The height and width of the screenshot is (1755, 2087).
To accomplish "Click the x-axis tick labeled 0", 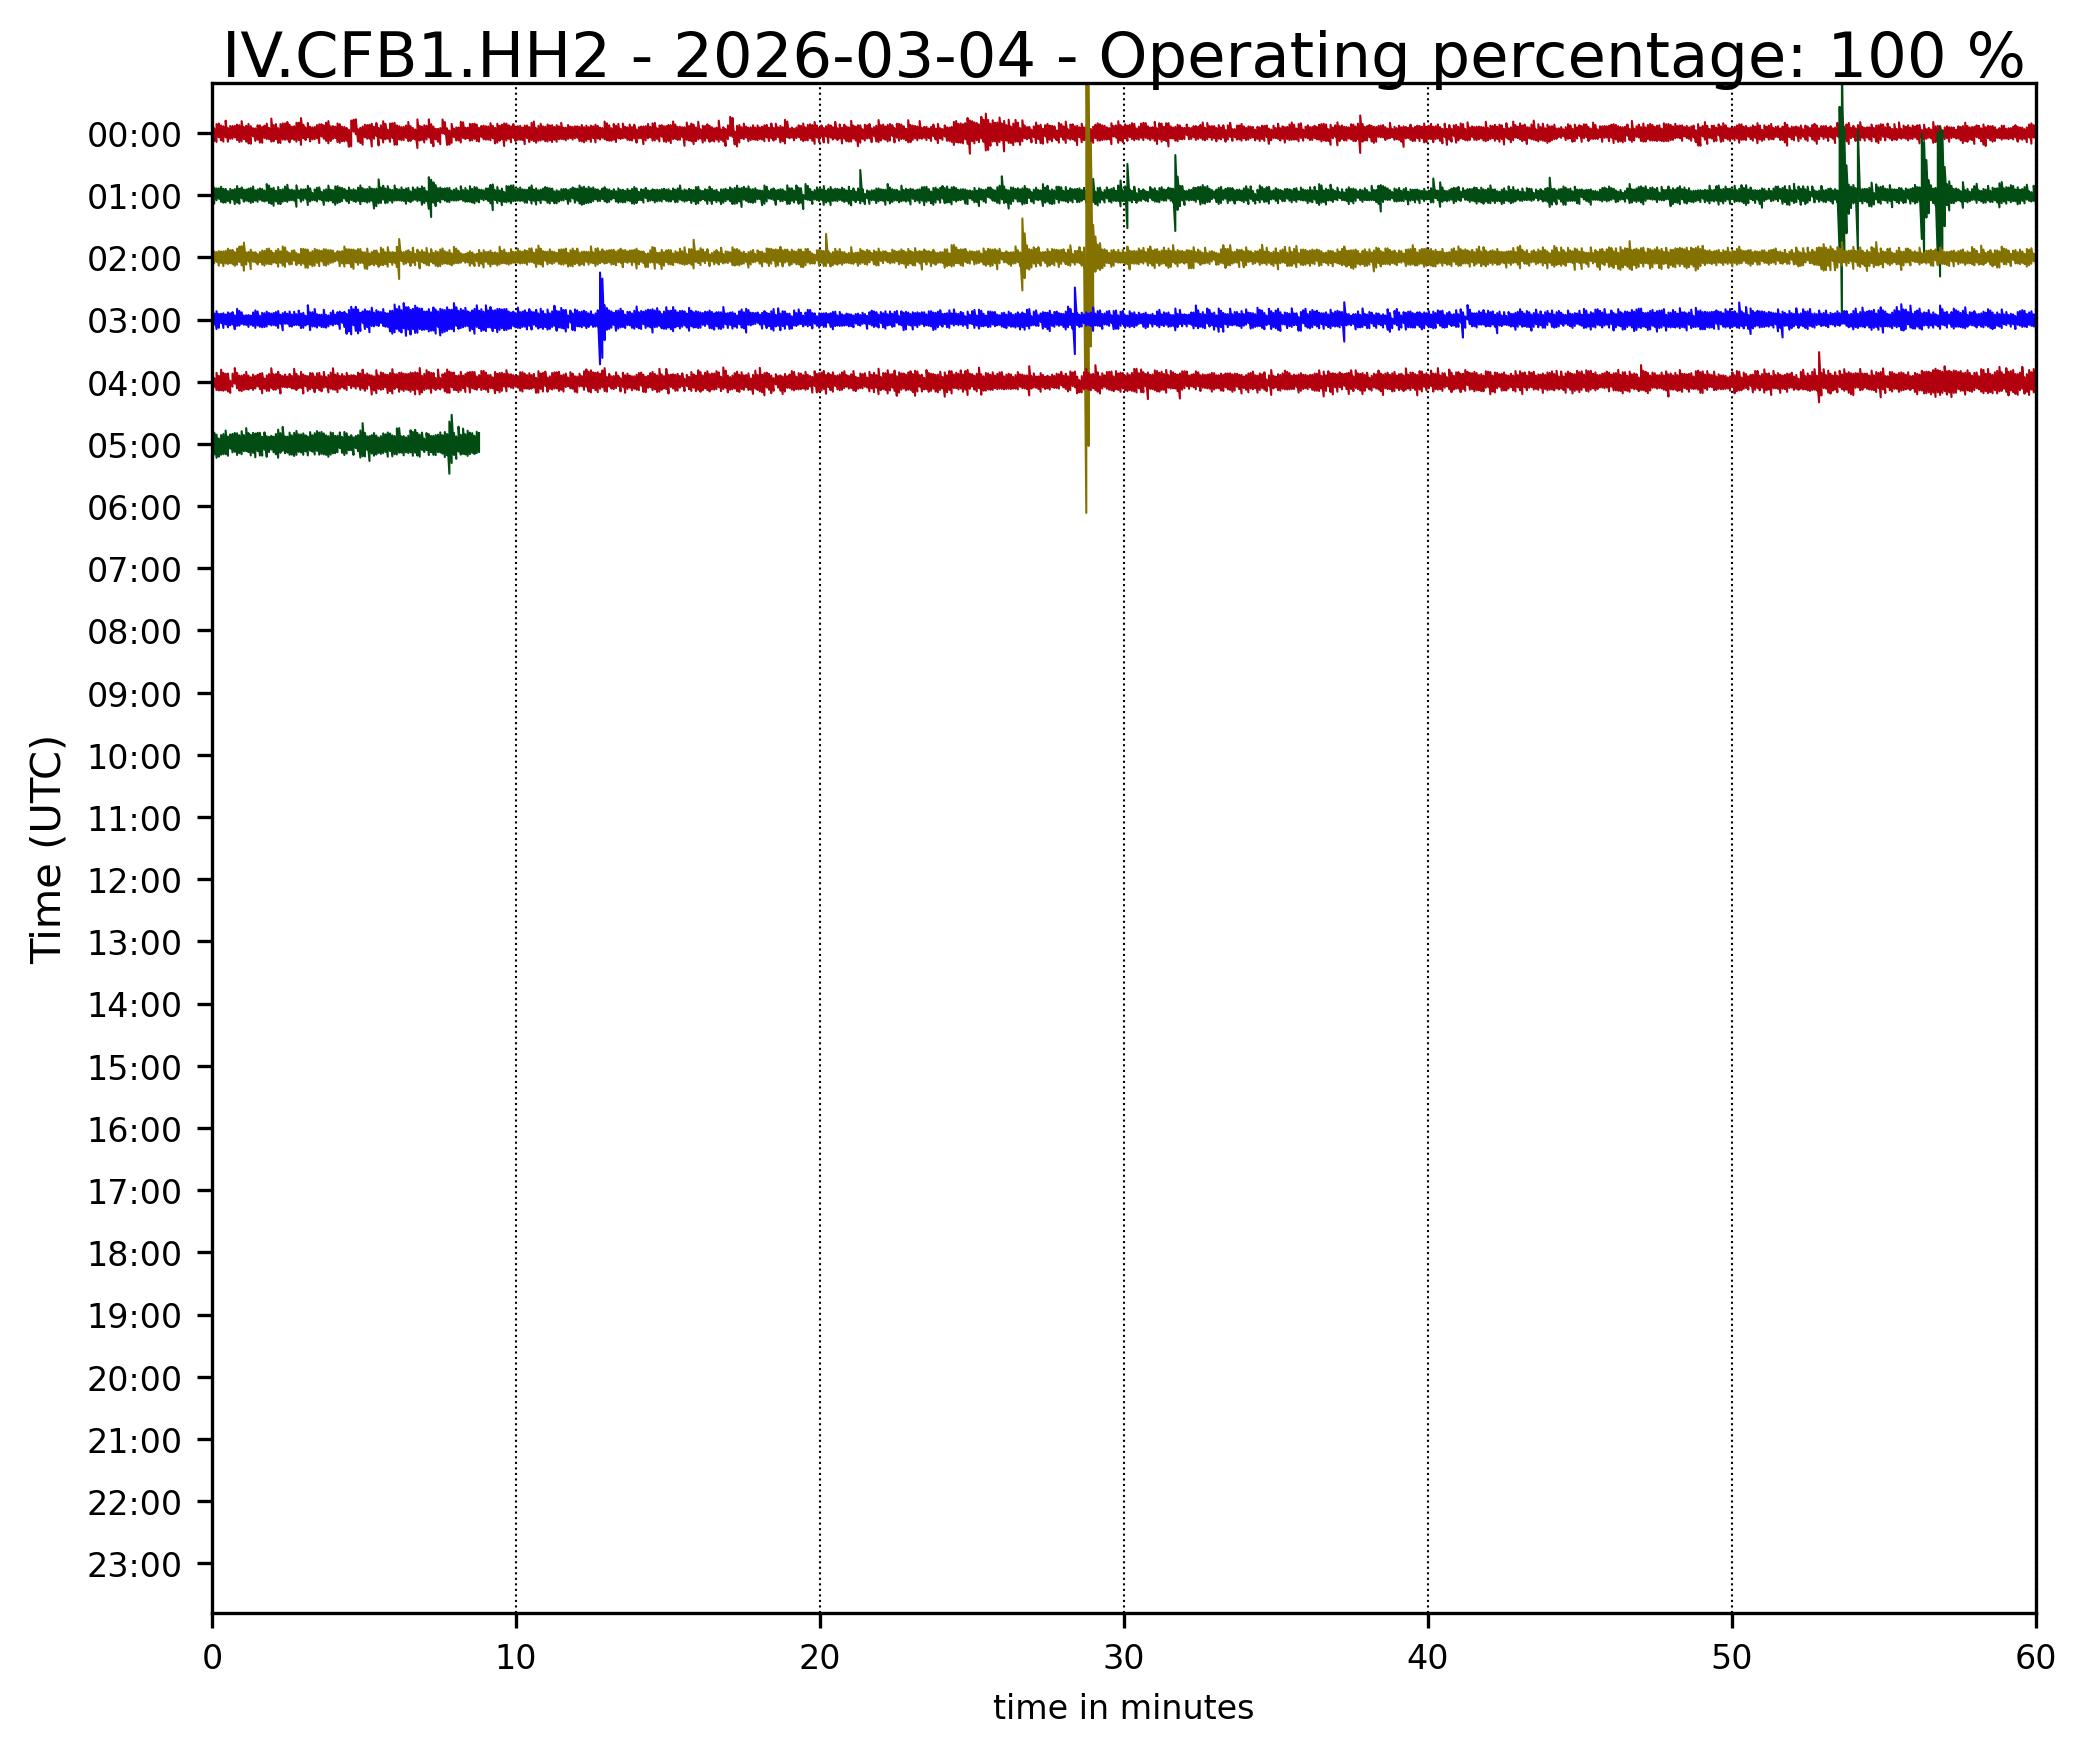I will pyautogui.click(x=212, y=1658).
